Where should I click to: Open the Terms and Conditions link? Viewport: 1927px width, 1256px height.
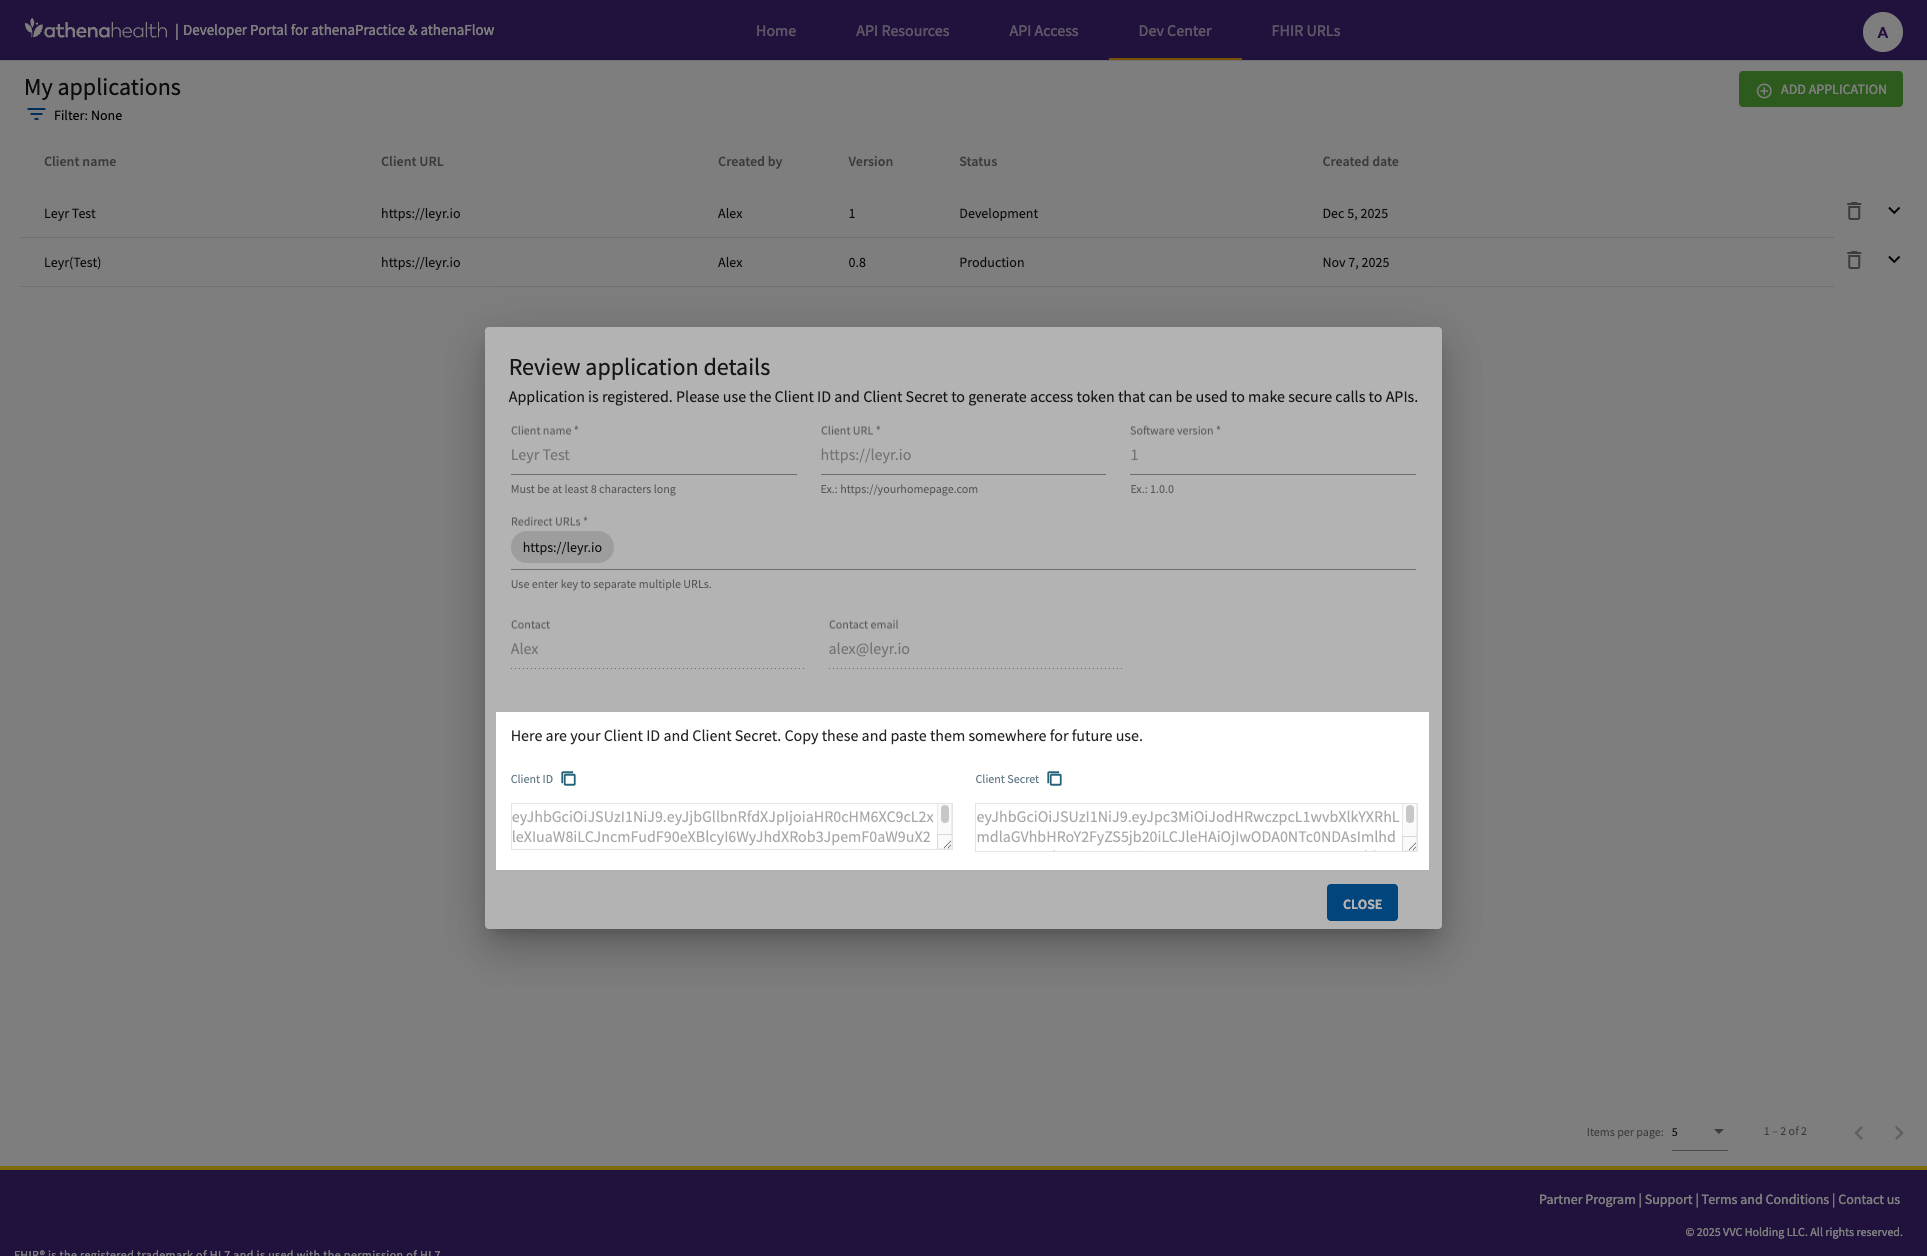(1764, 1199)
